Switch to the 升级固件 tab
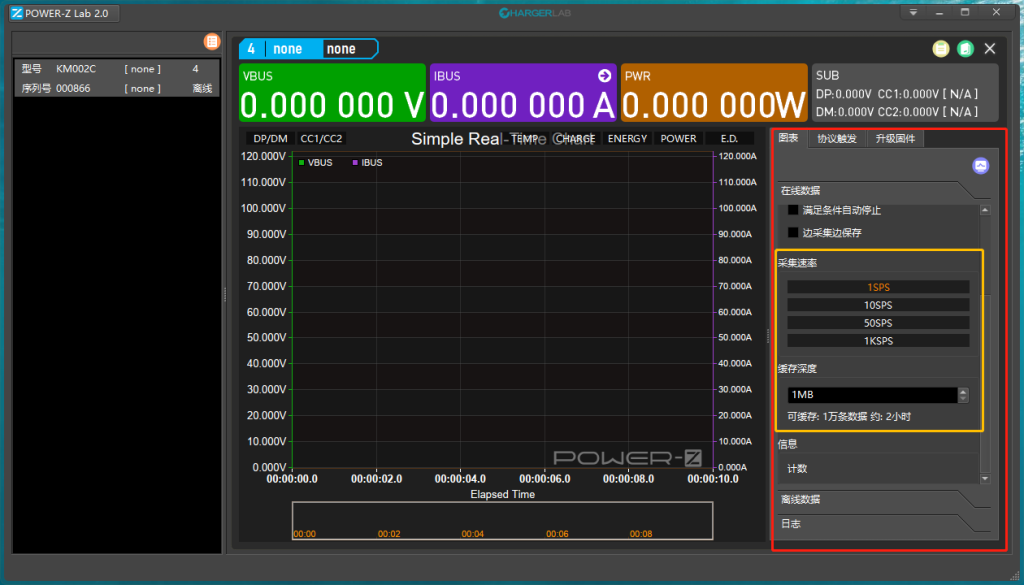The image size is (1024, 585). [895, 138]
